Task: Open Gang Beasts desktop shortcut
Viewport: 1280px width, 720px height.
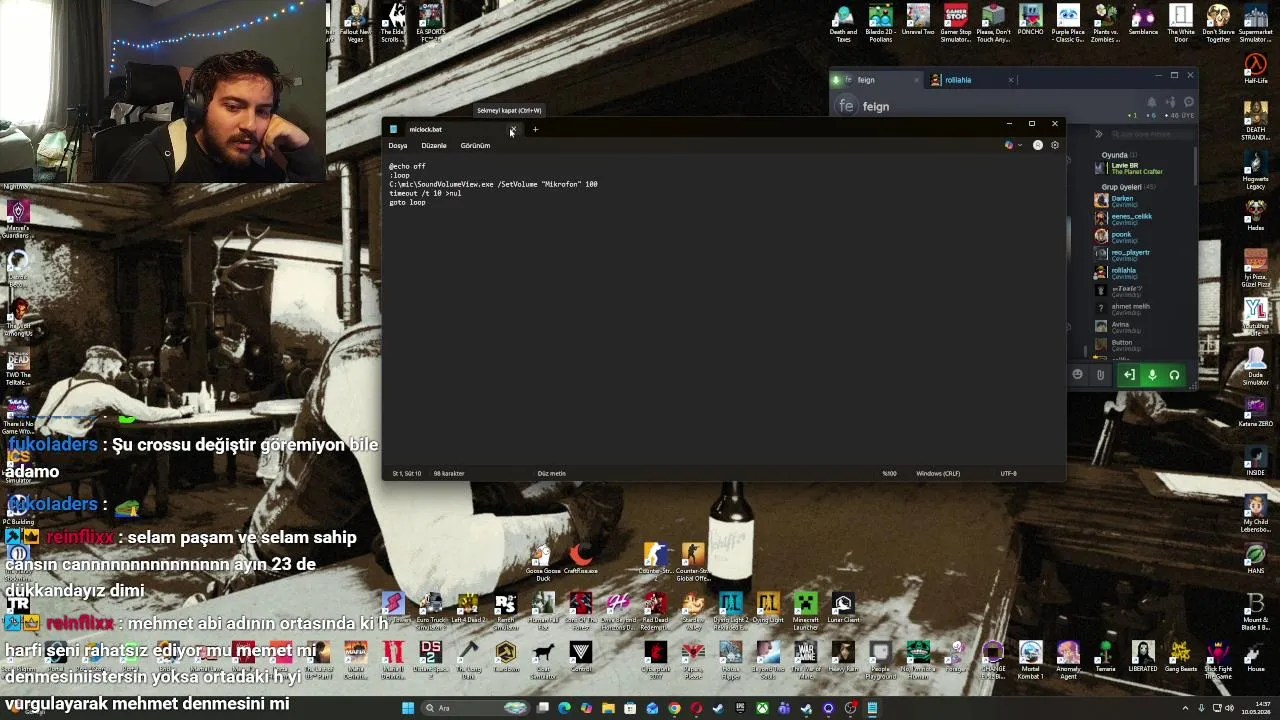Action: click(1180, 657)
